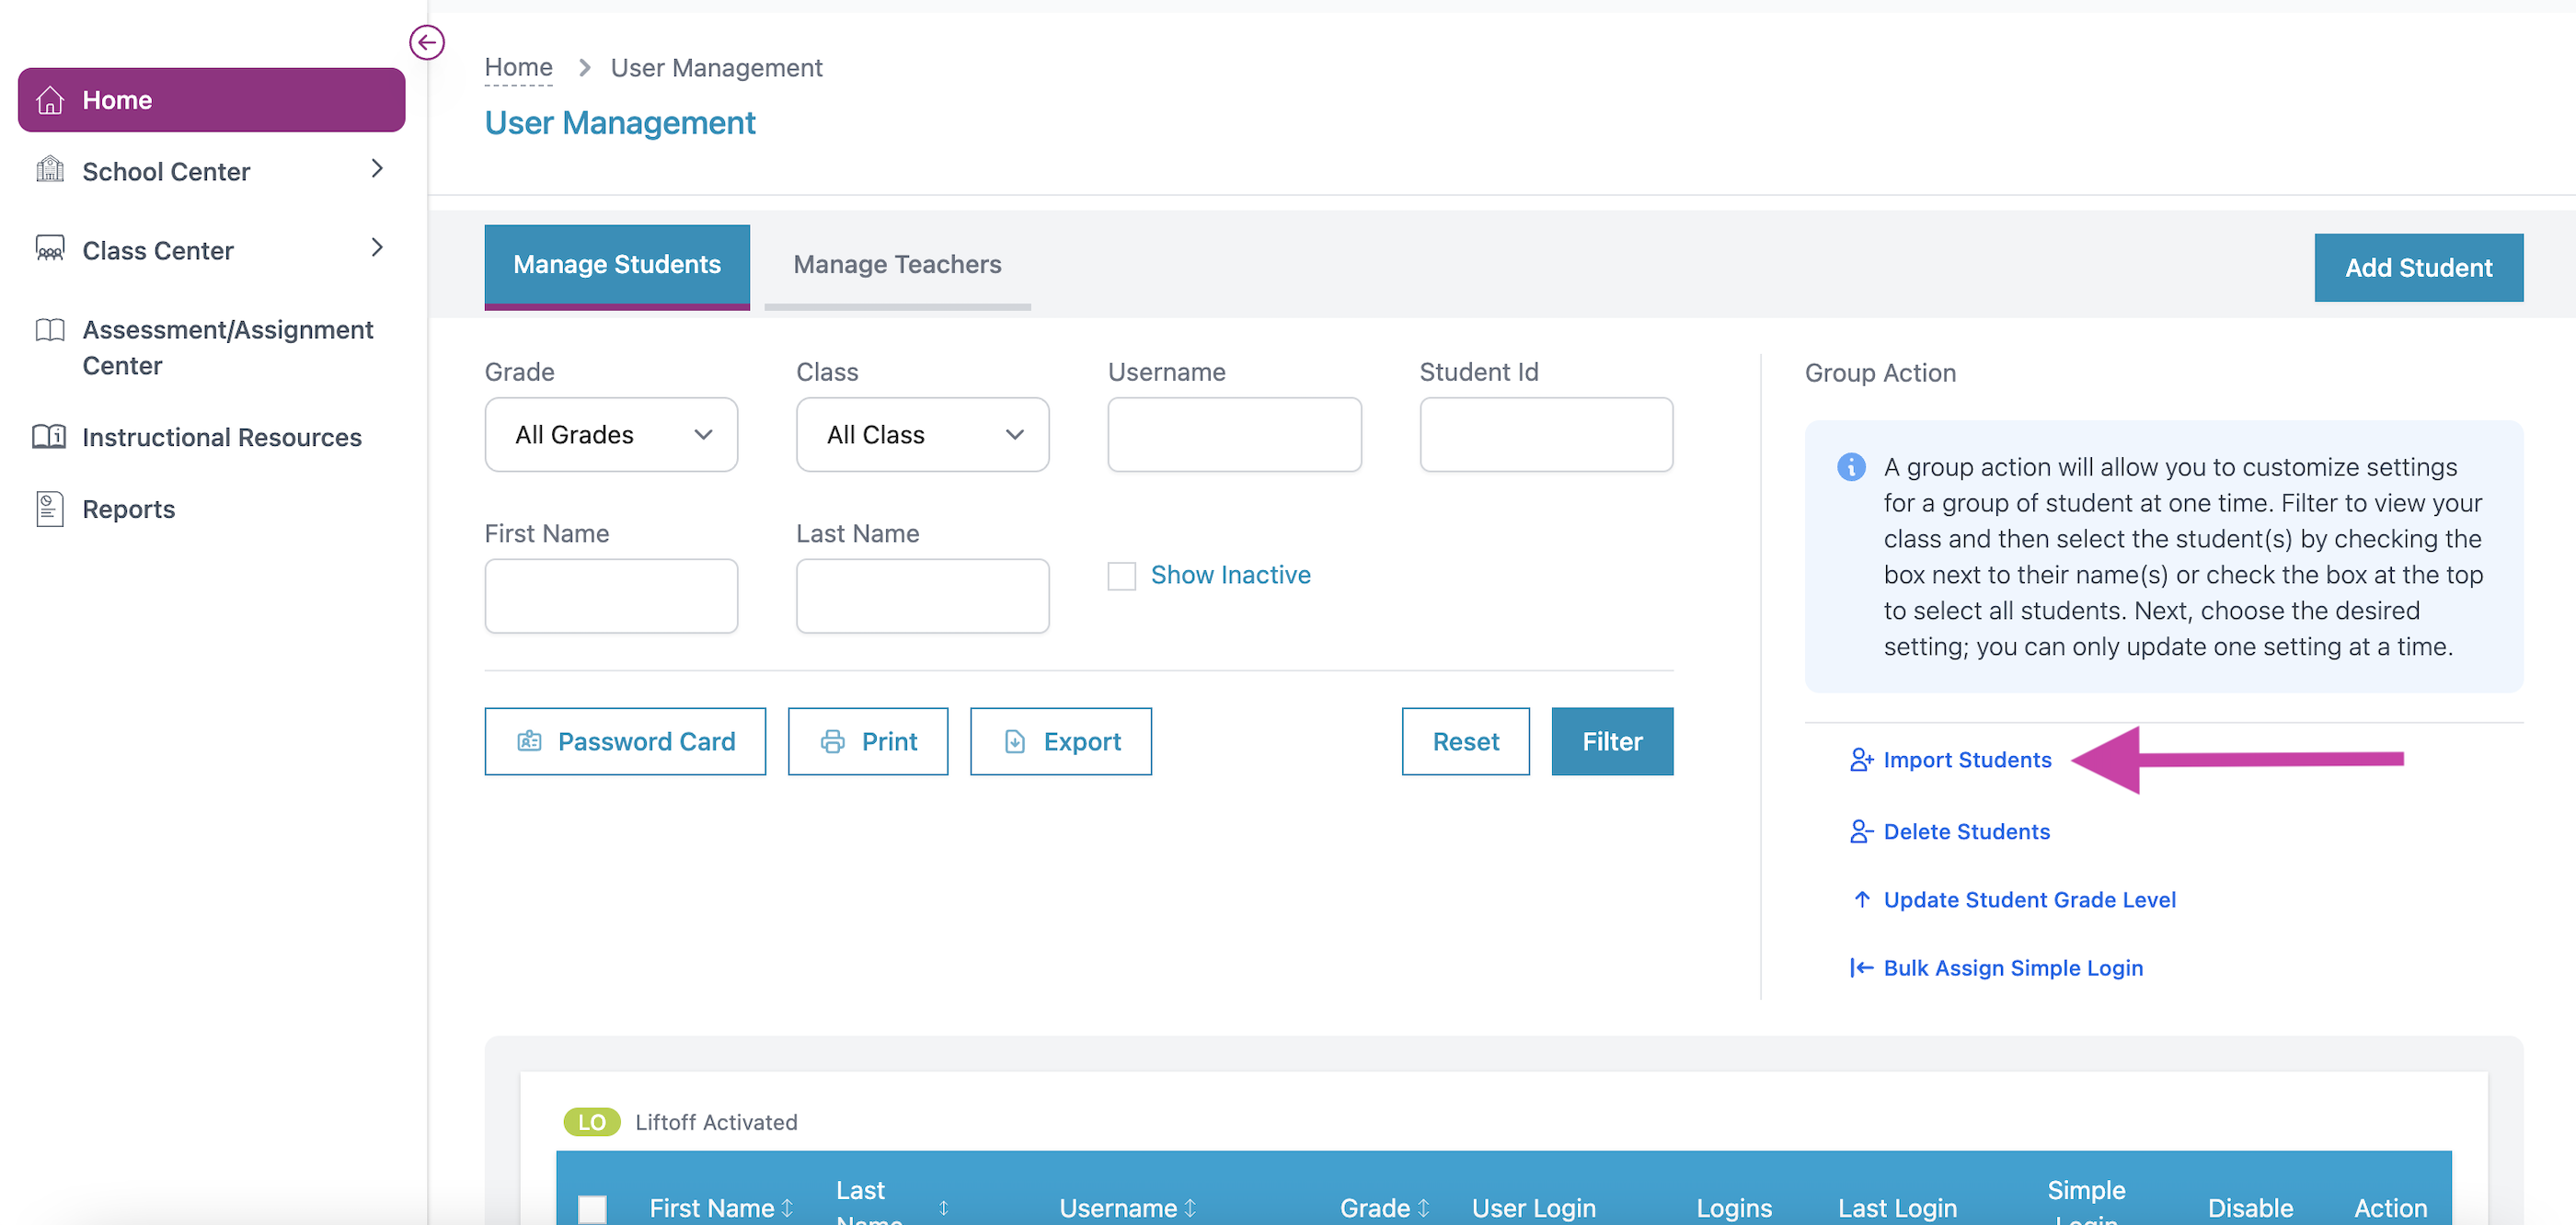Click the up-arrow icon for Update Student Grade Level
Screen dimensions: 2576x1225
pos(1862,900)
